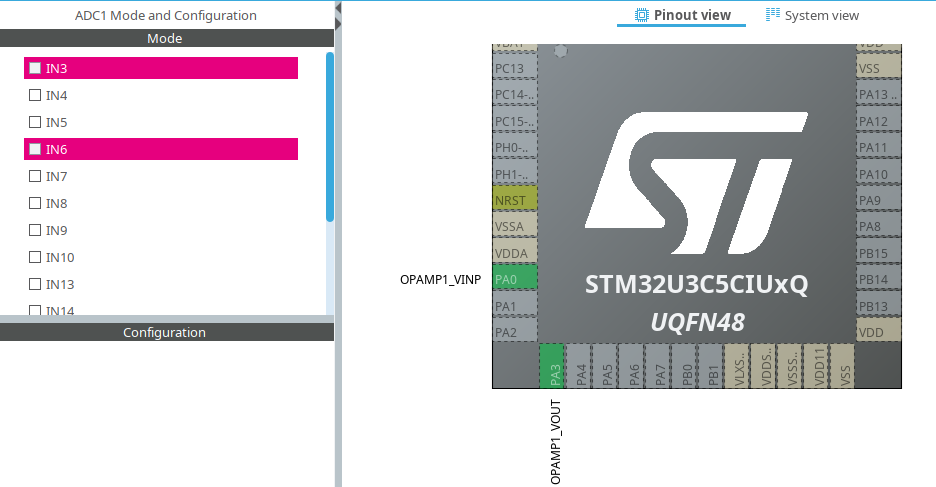Click the VDDA pin
936x487 pixels.
515,253
